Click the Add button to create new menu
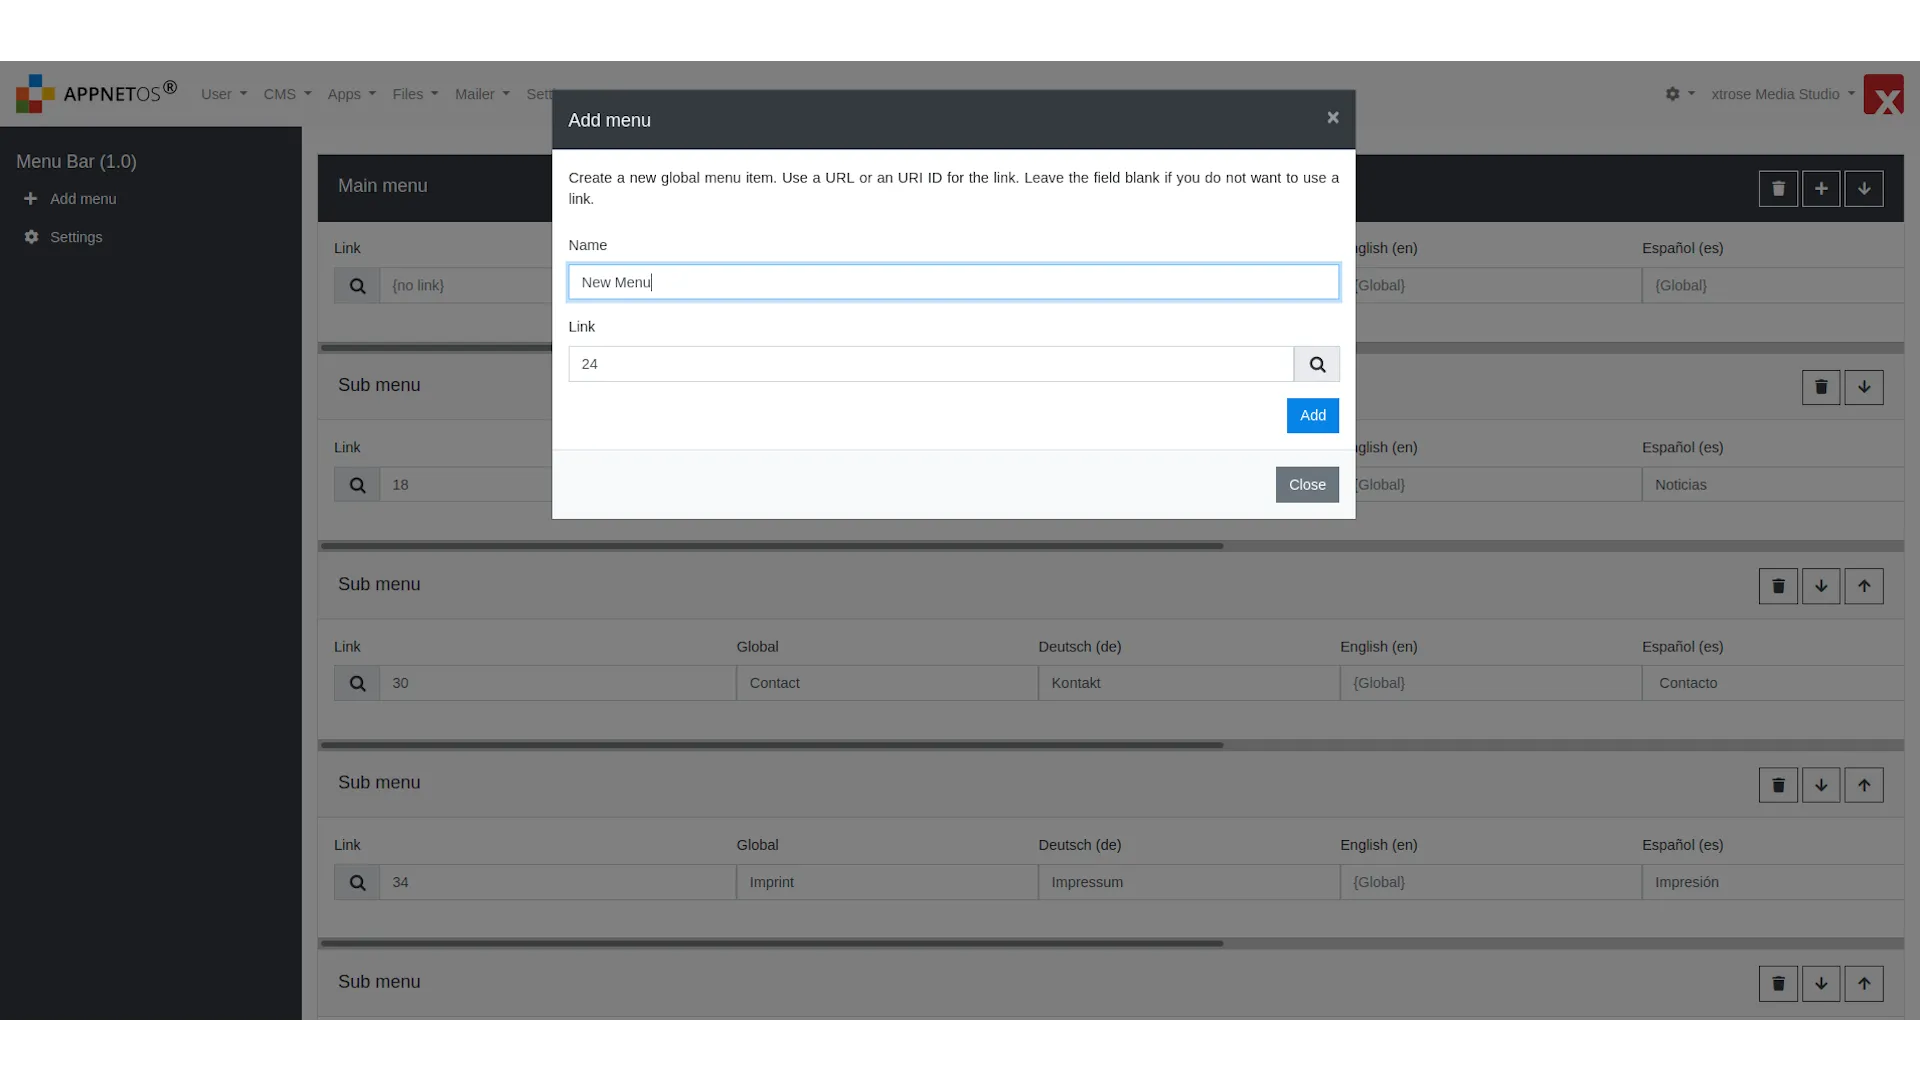 [x=1313, y=415]
